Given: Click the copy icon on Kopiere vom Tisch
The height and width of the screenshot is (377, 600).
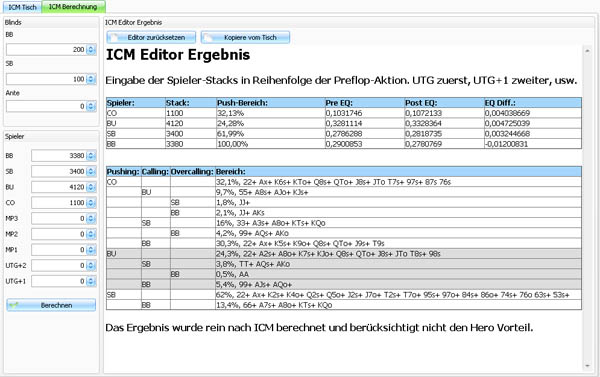Looking at the screenshot, I should point(208,38).
